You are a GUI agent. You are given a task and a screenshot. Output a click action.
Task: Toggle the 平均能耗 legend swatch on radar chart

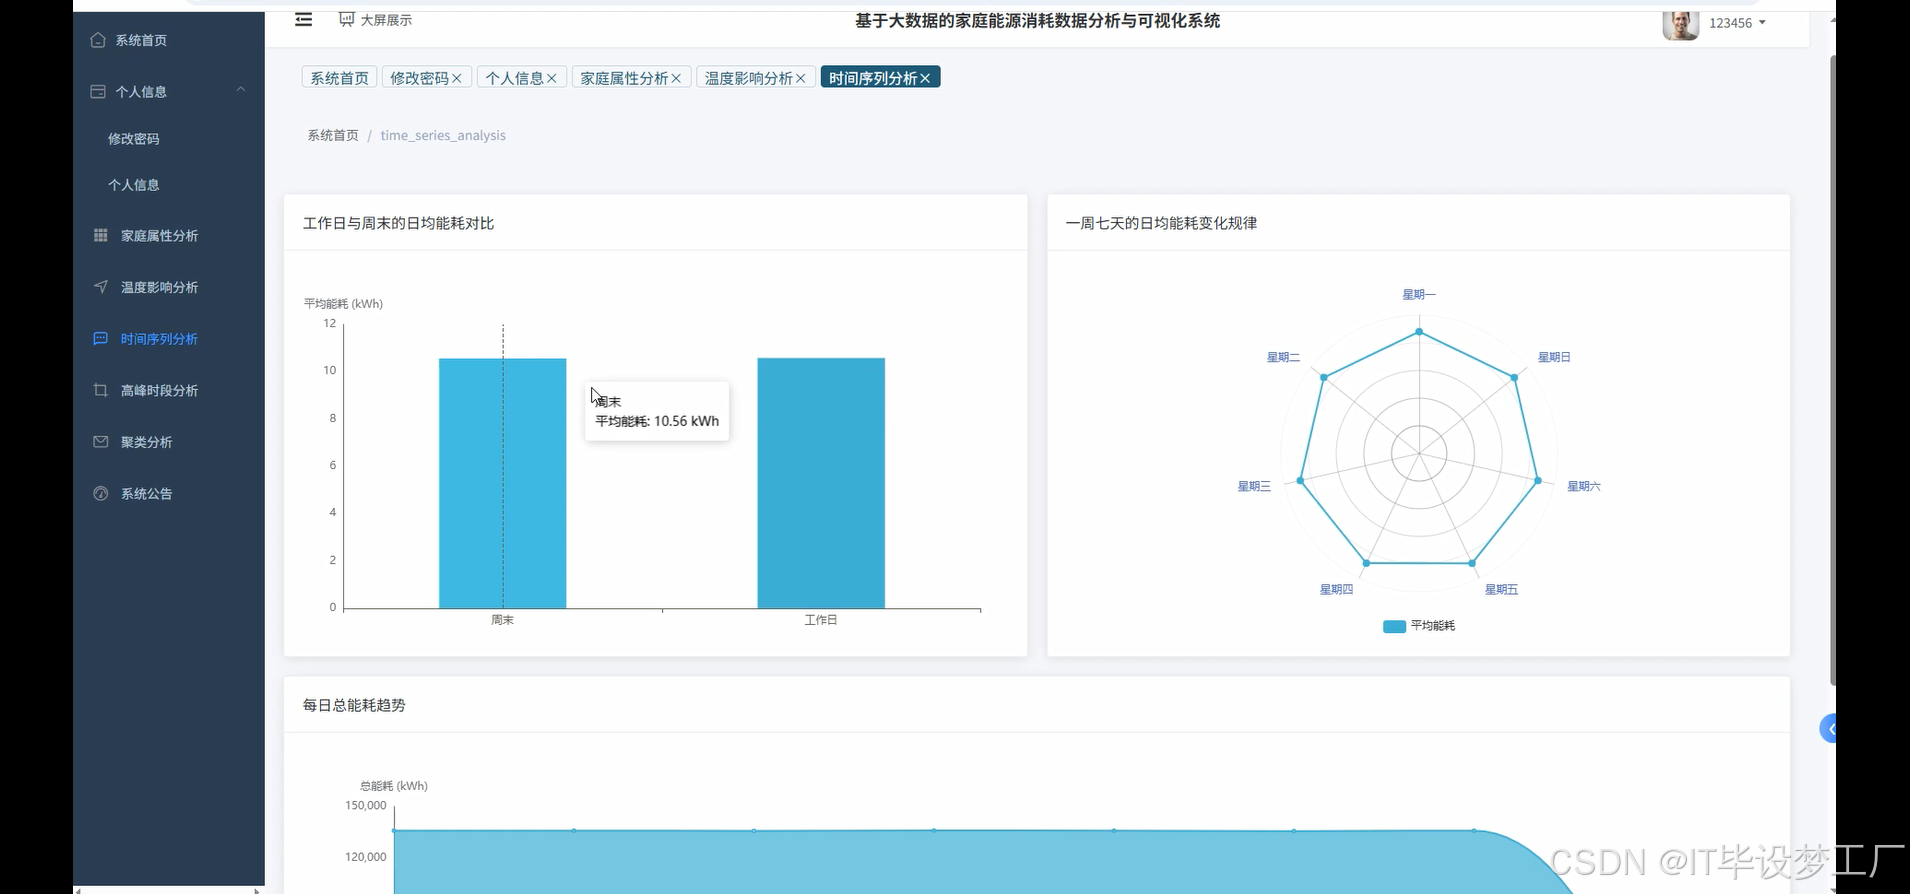(1394, 626)
